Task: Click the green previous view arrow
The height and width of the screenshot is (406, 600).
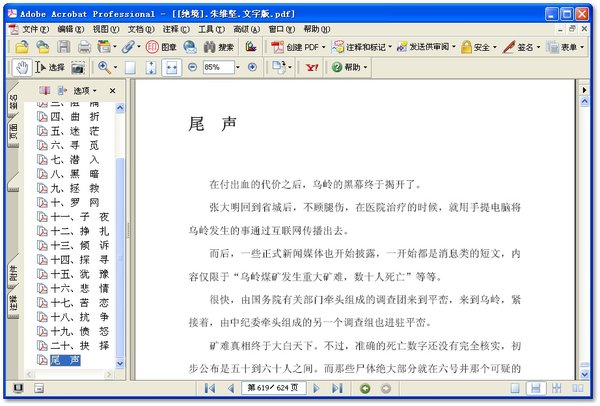Action: (365, 389)
